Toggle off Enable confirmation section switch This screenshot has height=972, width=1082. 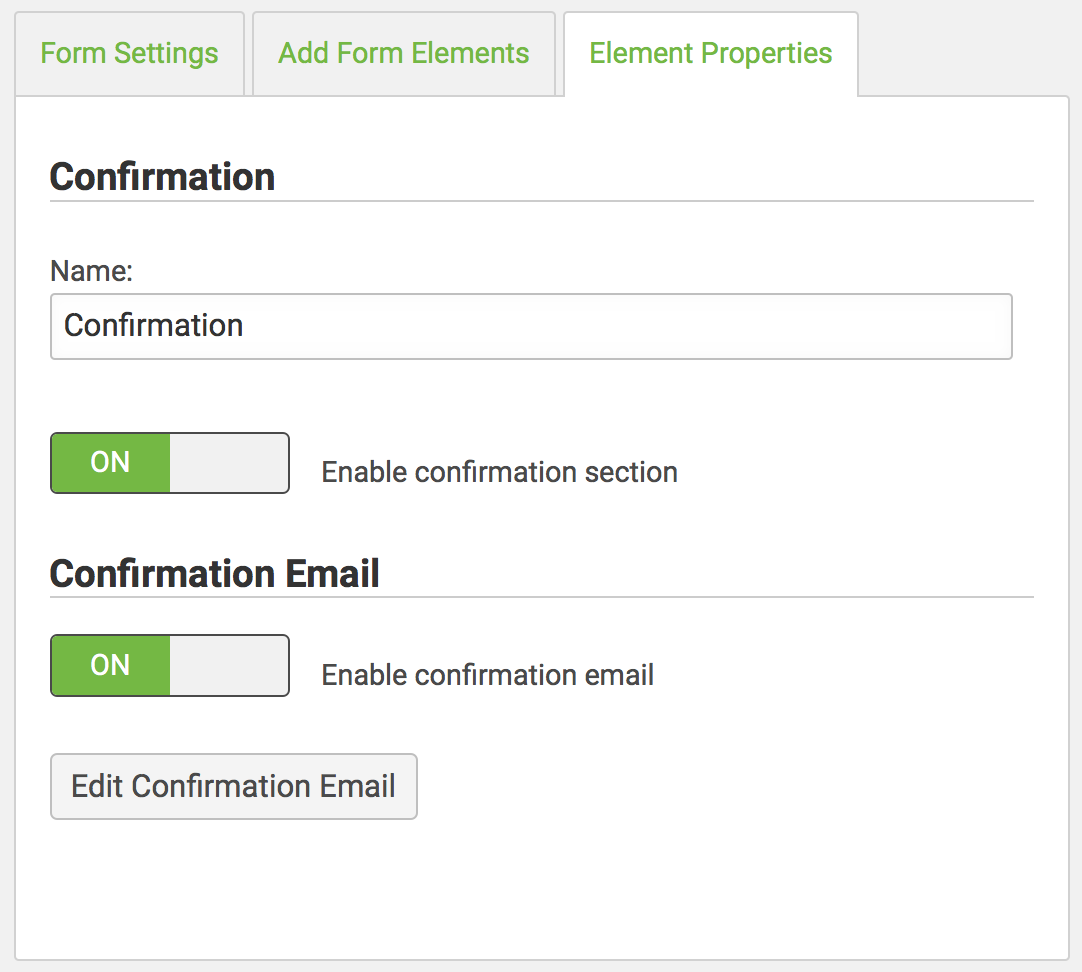170,463
